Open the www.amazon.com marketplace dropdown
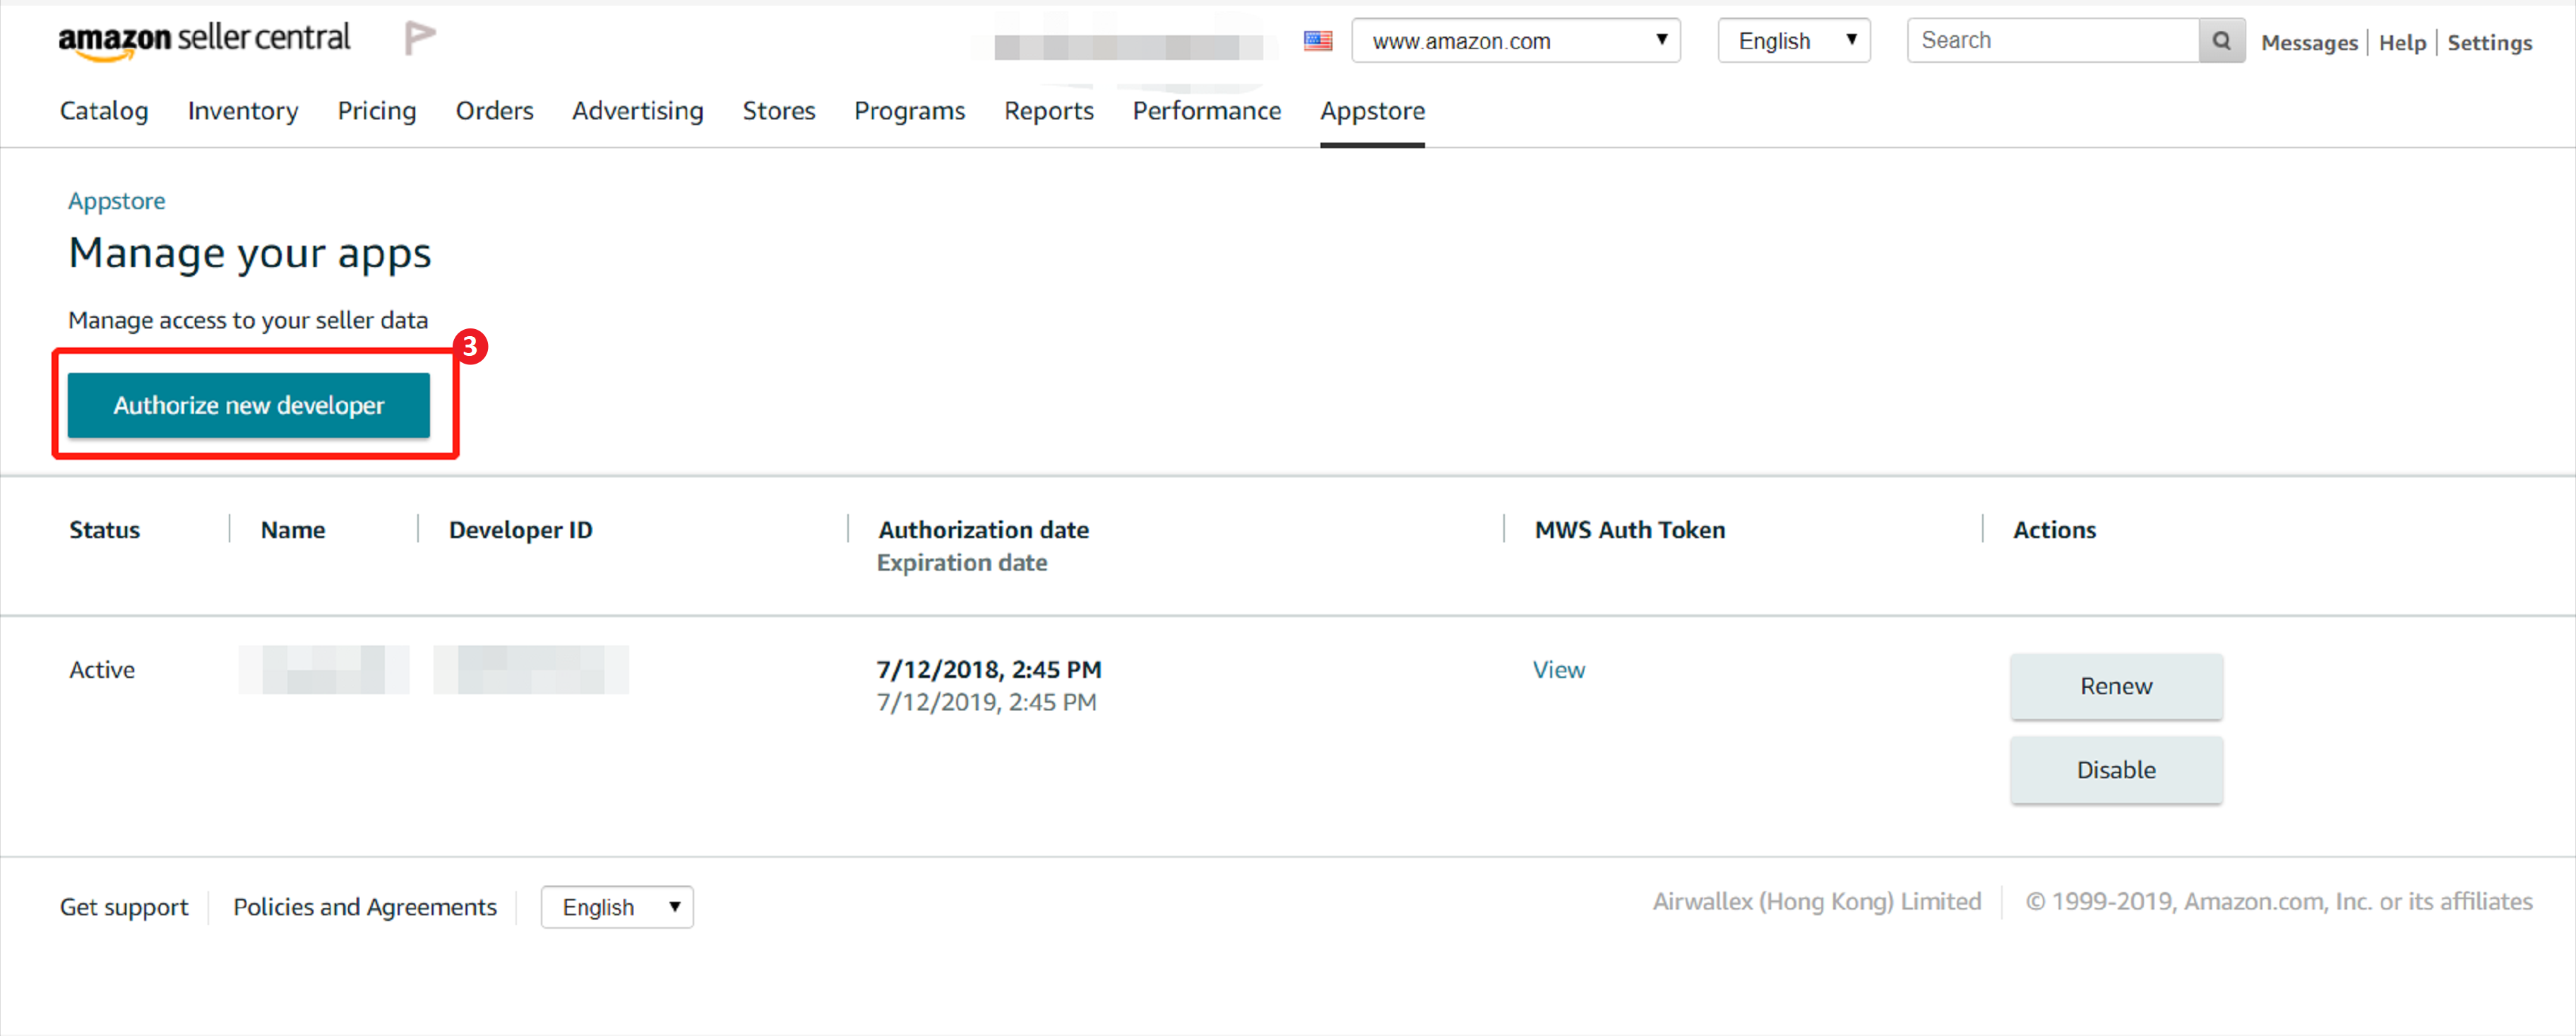This screenshot has width=2576, height=1036. click(1515, 41)
